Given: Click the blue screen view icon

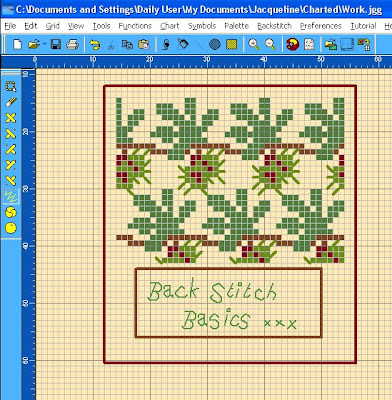Looking at the screenshot, I should [347, 44].
